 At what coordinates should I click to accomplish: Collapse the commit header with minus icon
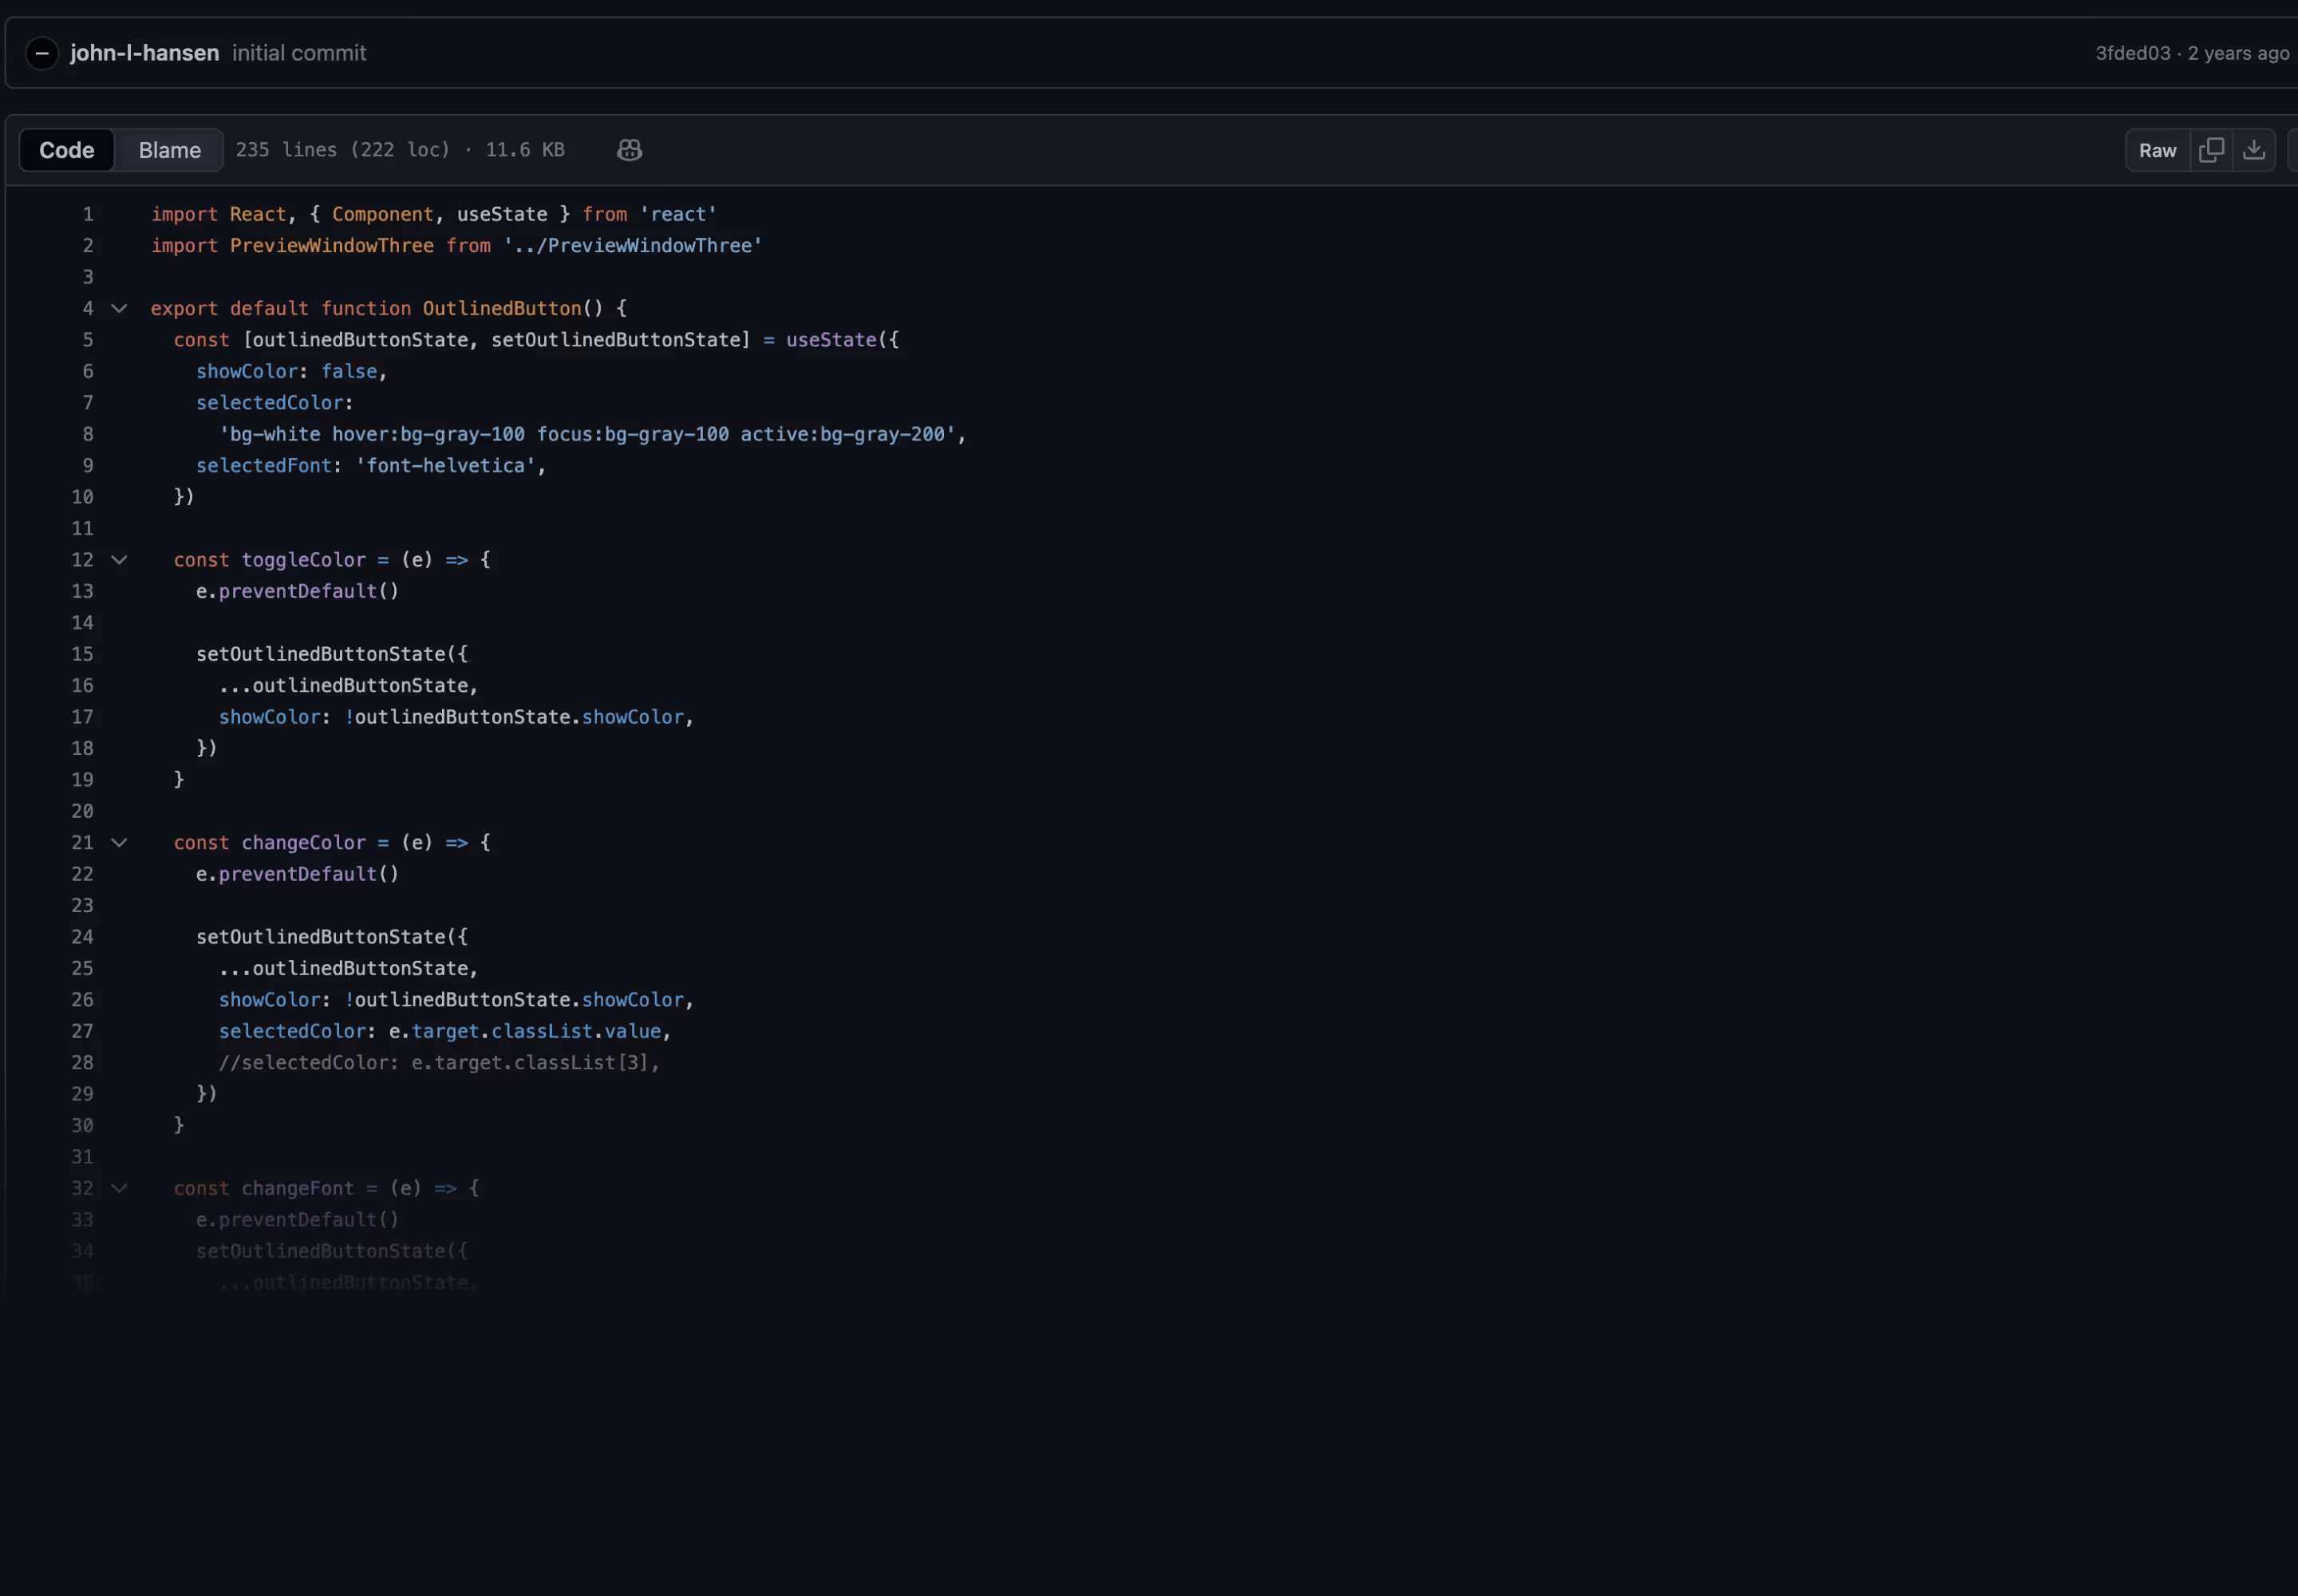pos(41,52)
